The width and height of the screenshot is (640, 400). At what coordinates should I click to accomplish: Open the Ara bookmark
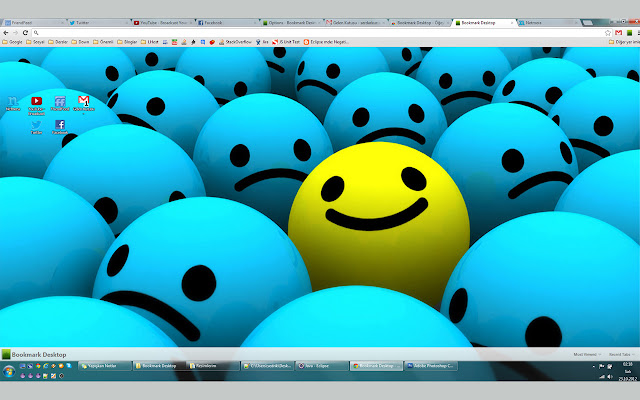[262, 42]
